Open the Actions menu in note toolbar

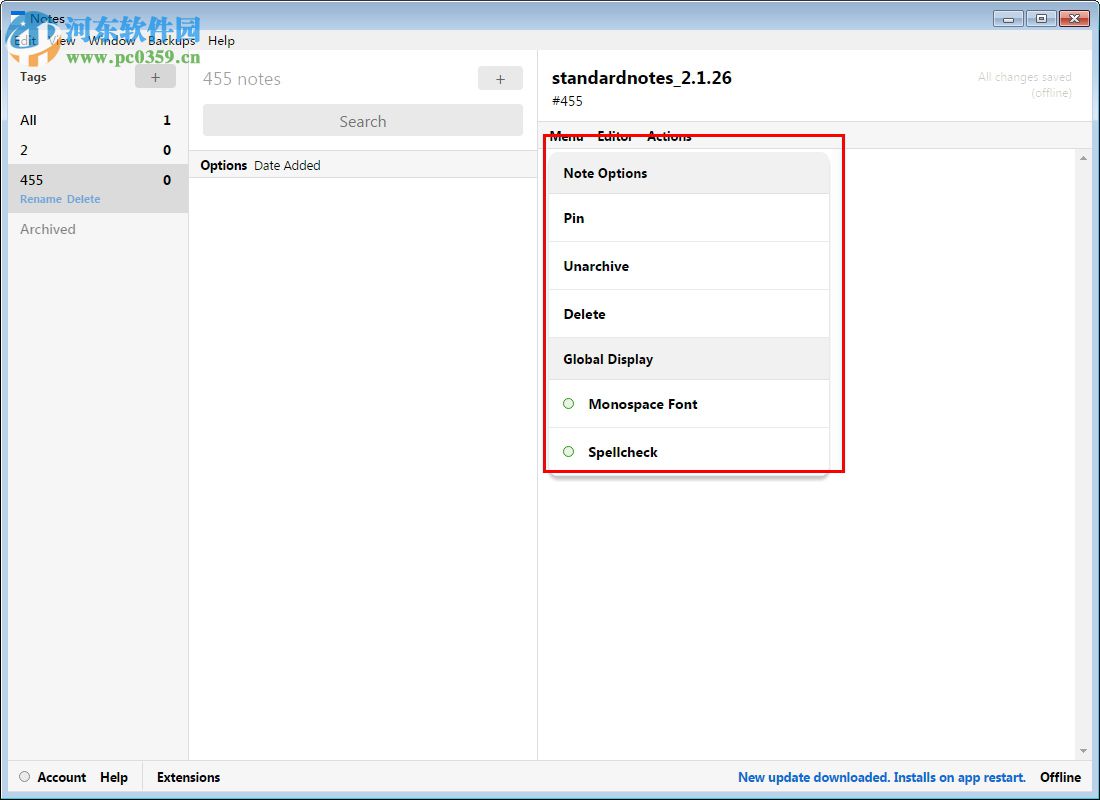point(669,136)
